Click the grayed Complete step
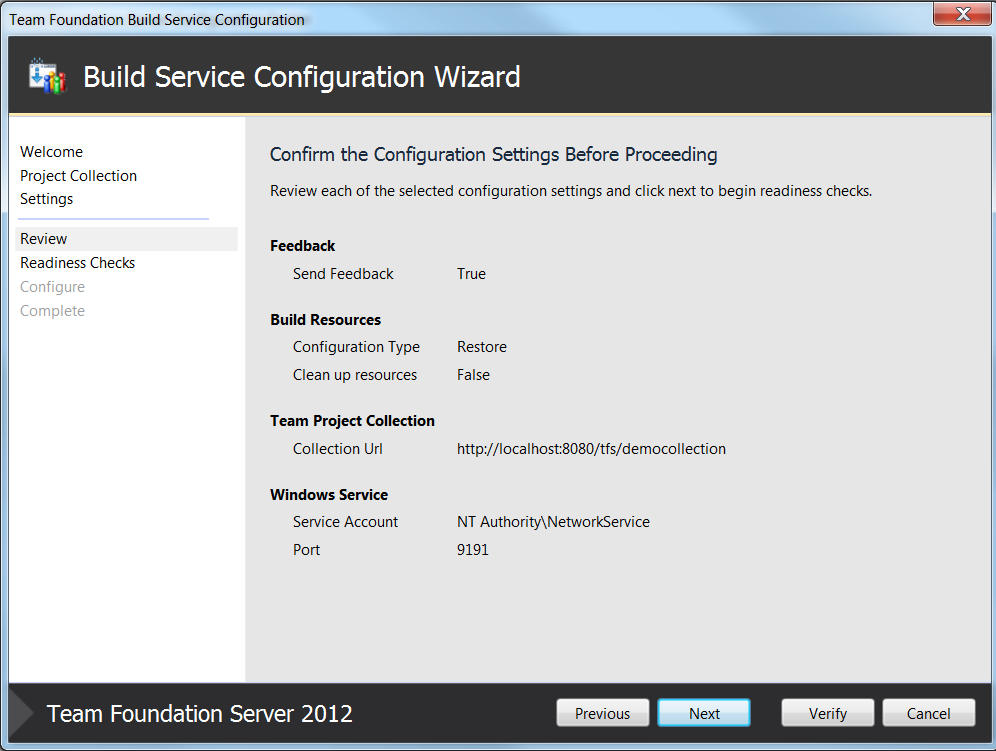The image size is (996, 751). [x=52, y=311]
